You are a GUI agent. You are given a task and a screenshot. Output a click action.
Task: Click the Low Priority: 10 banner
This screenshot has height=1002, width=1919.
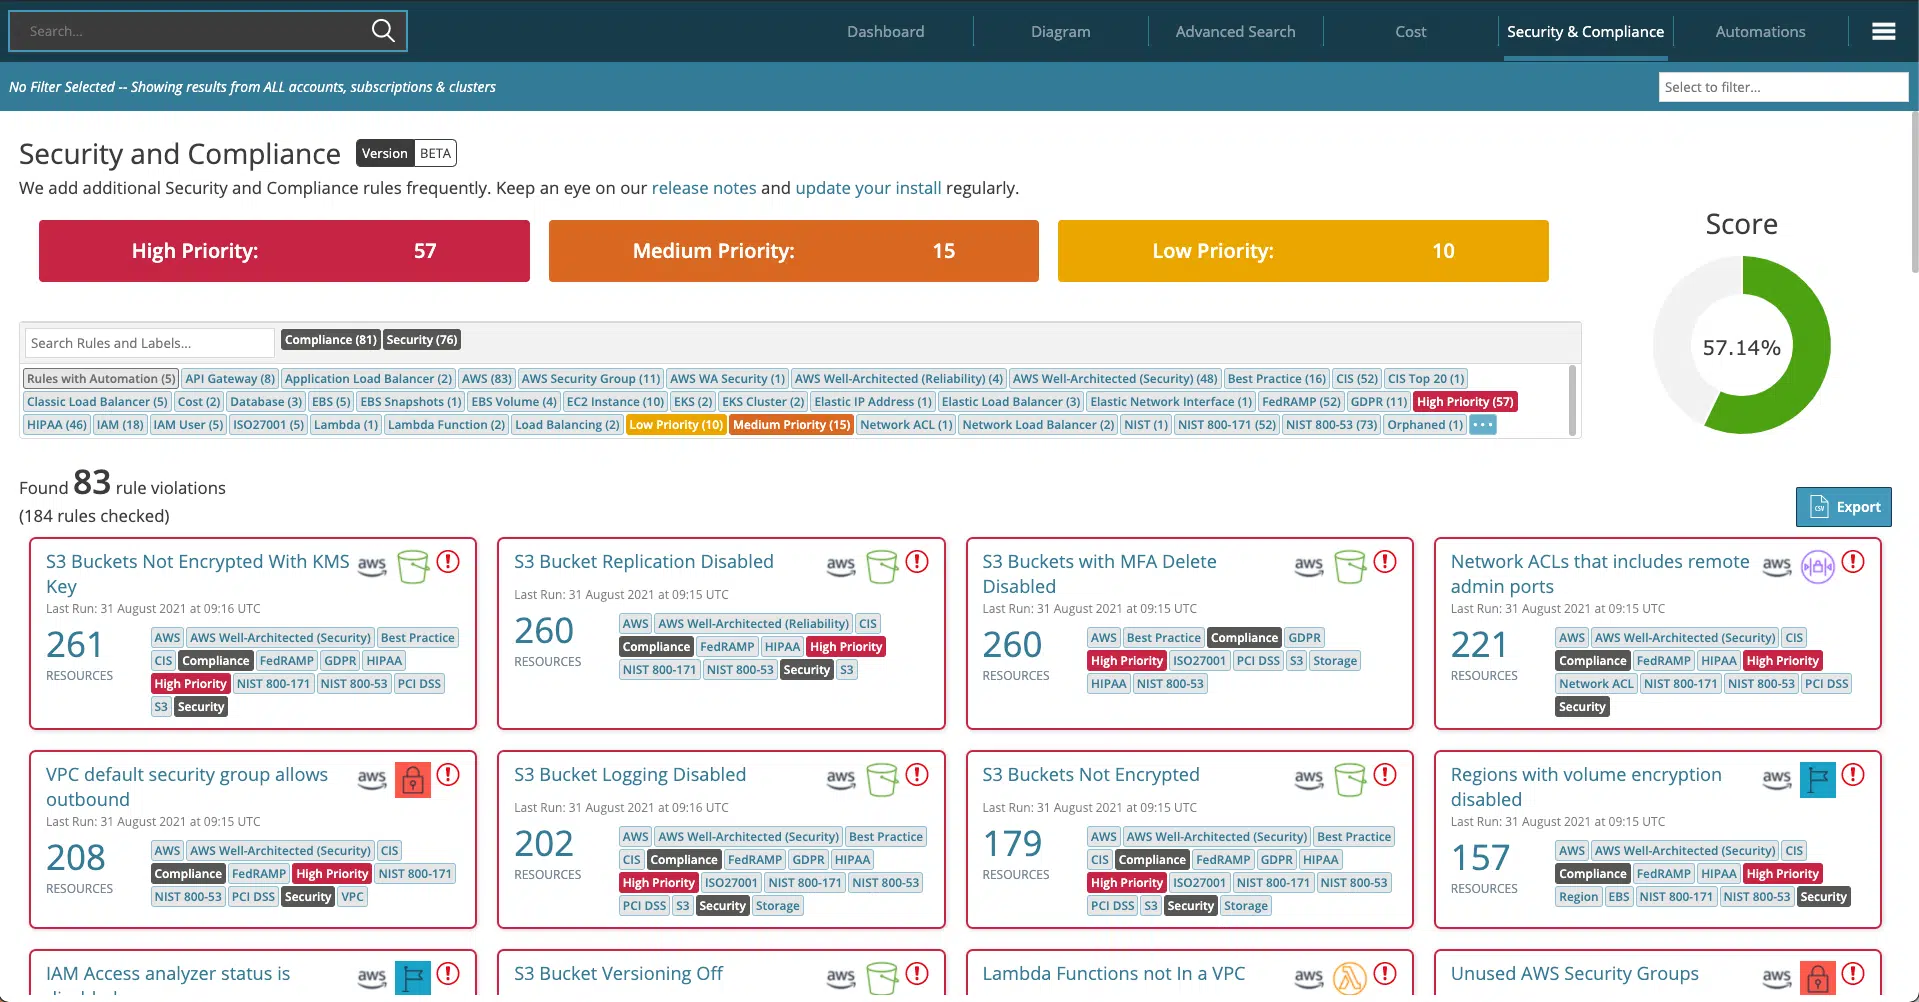tap(1303, 251)
